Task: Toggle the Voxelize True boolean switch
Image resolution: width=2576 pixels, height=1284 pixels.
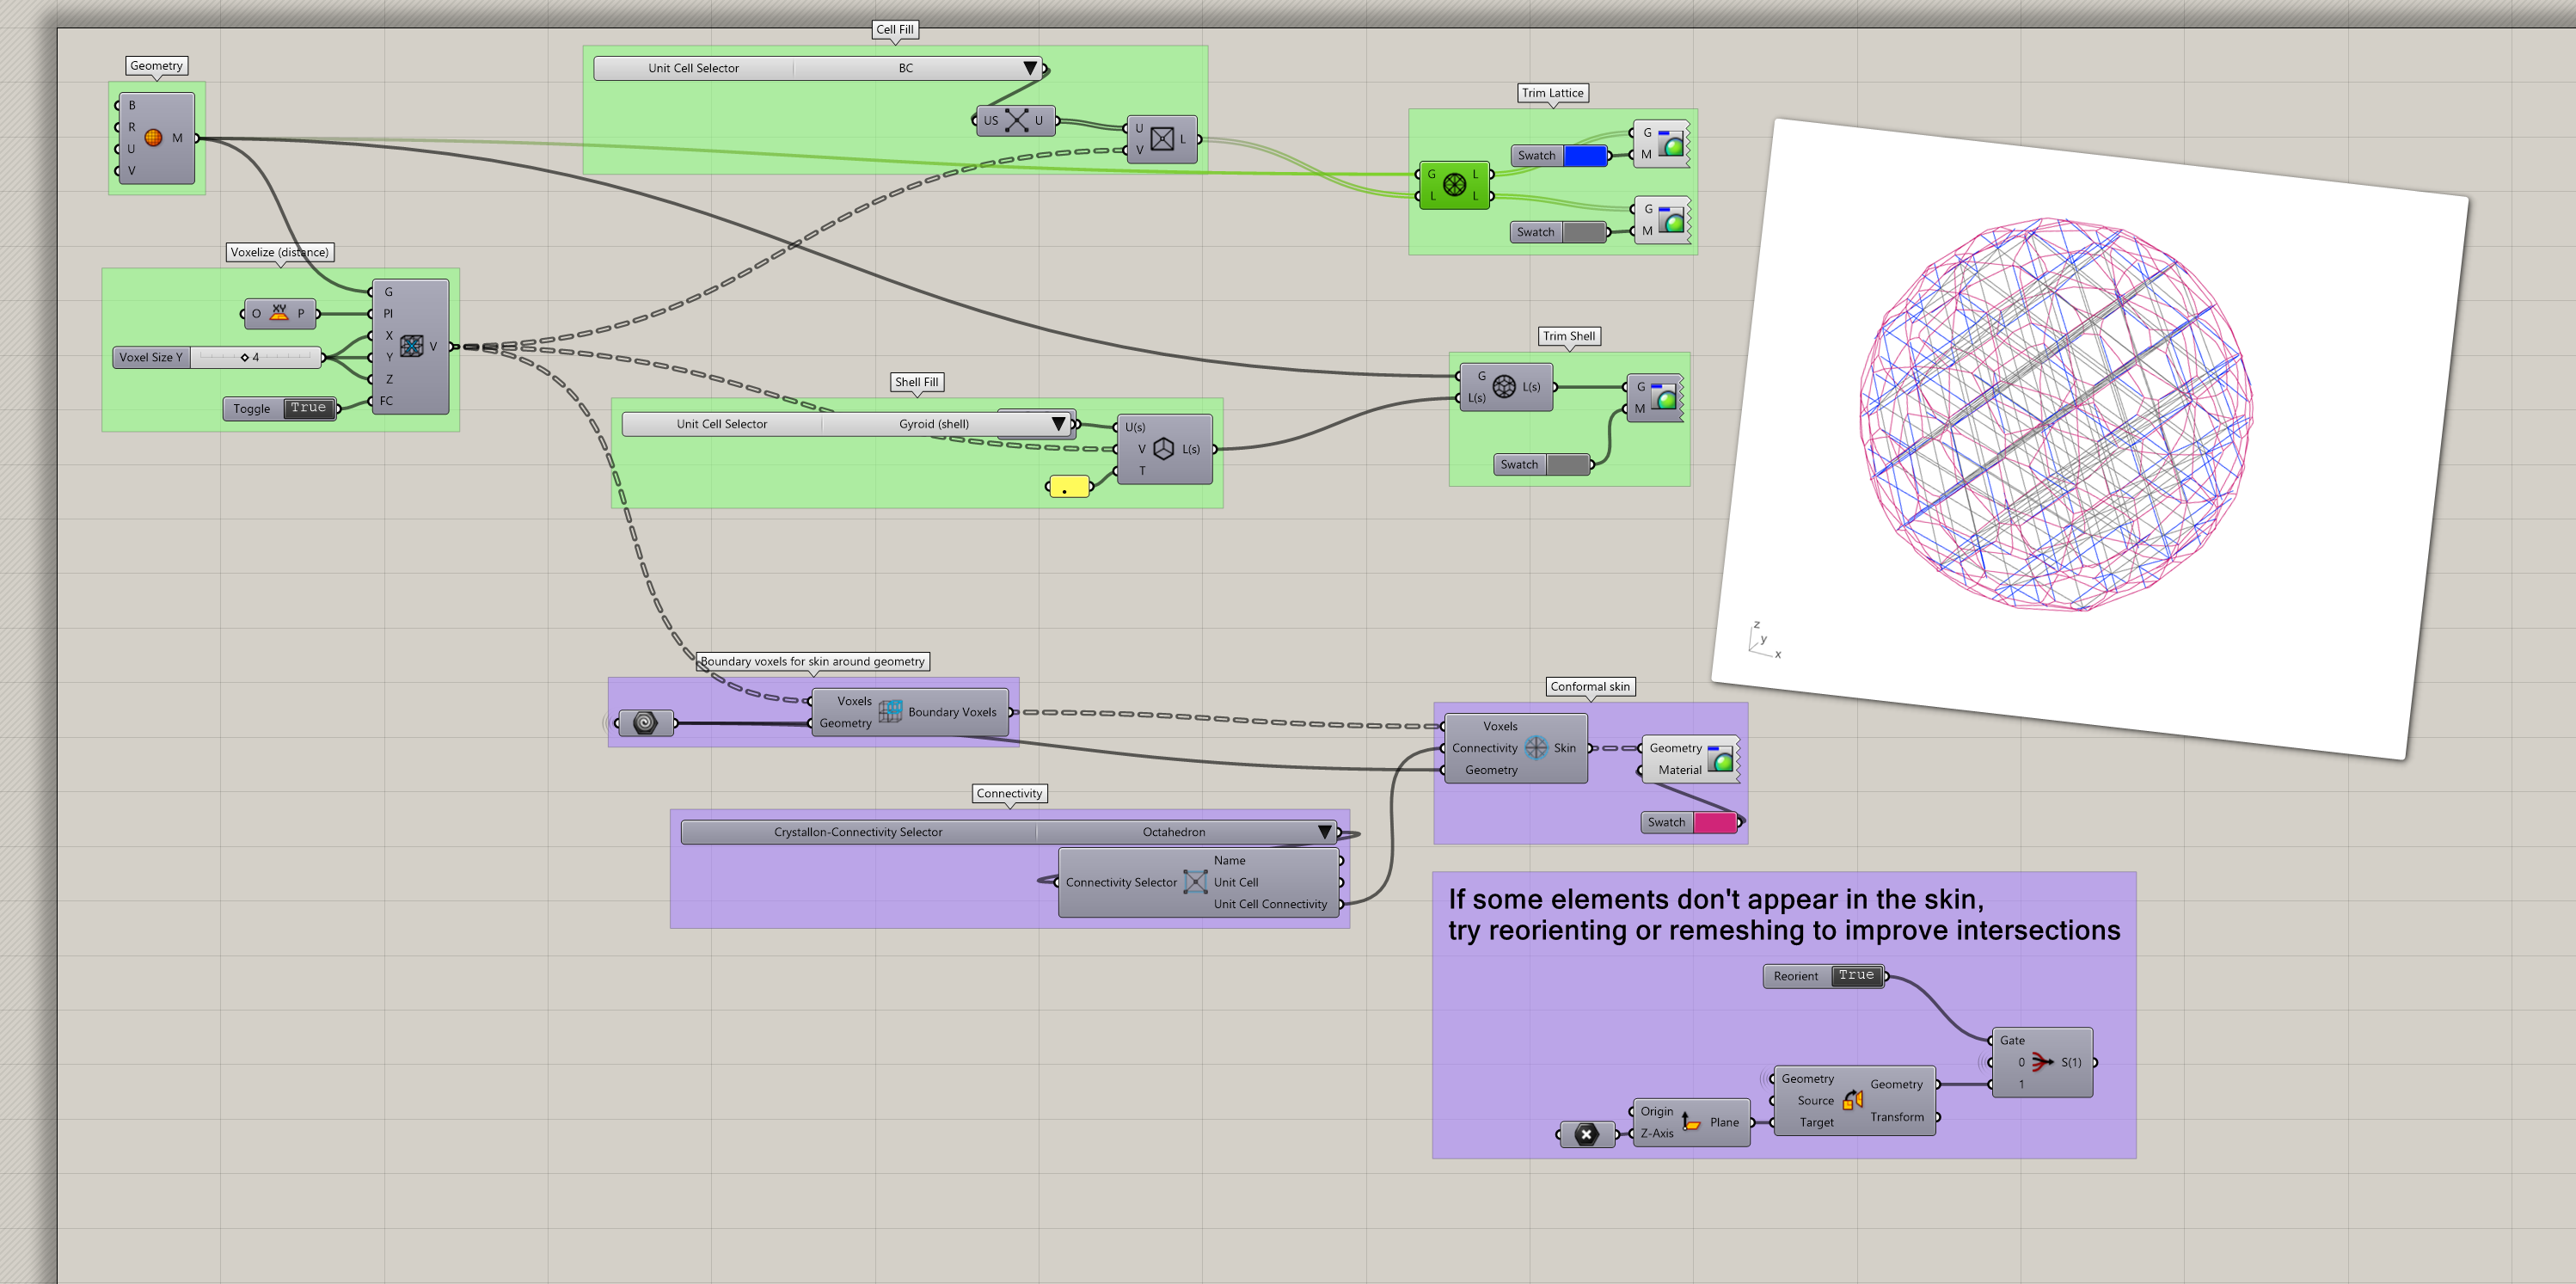Action: coord(308,408)
